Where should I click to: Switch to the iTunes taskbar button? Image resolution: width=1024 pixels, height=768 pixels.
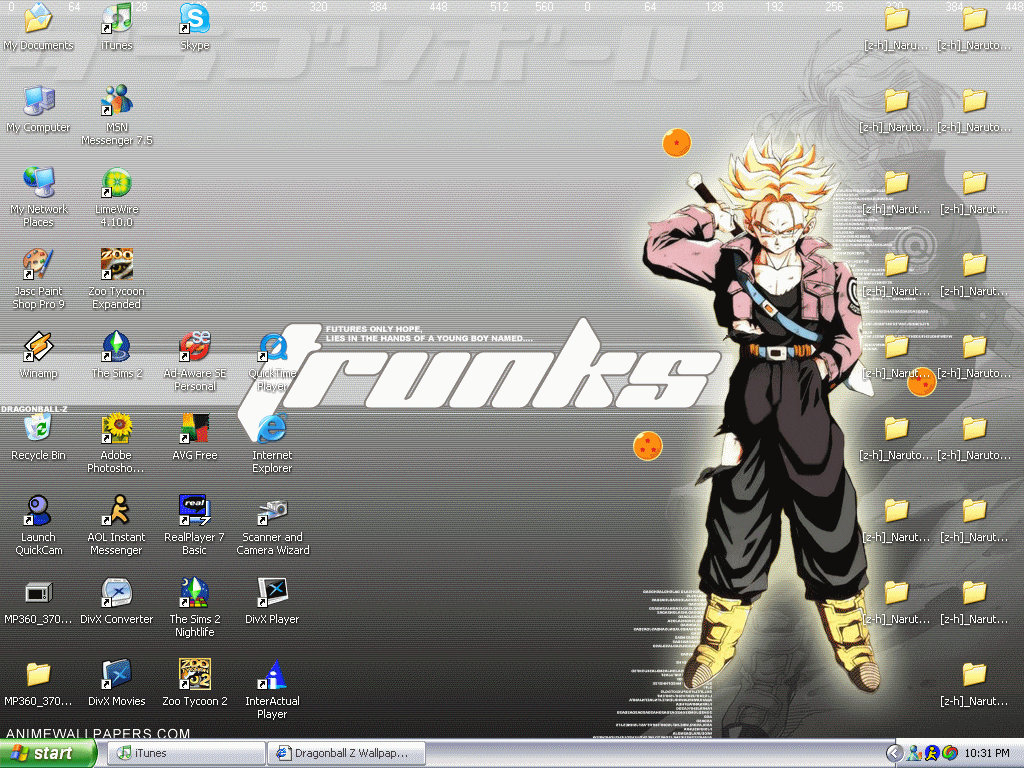[x=185, y=754]
